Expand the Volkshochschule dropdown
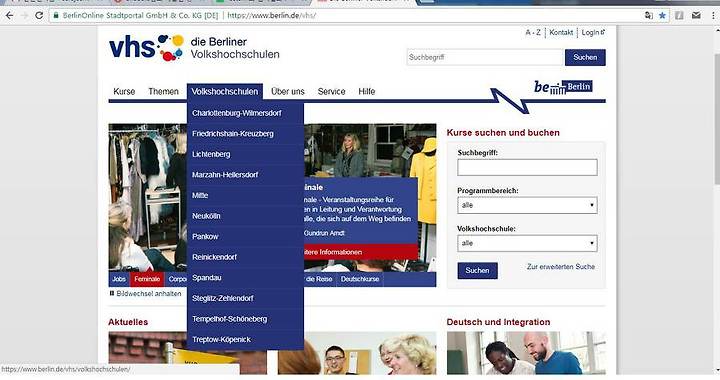The image size is (720, 380). click(527, 243)
